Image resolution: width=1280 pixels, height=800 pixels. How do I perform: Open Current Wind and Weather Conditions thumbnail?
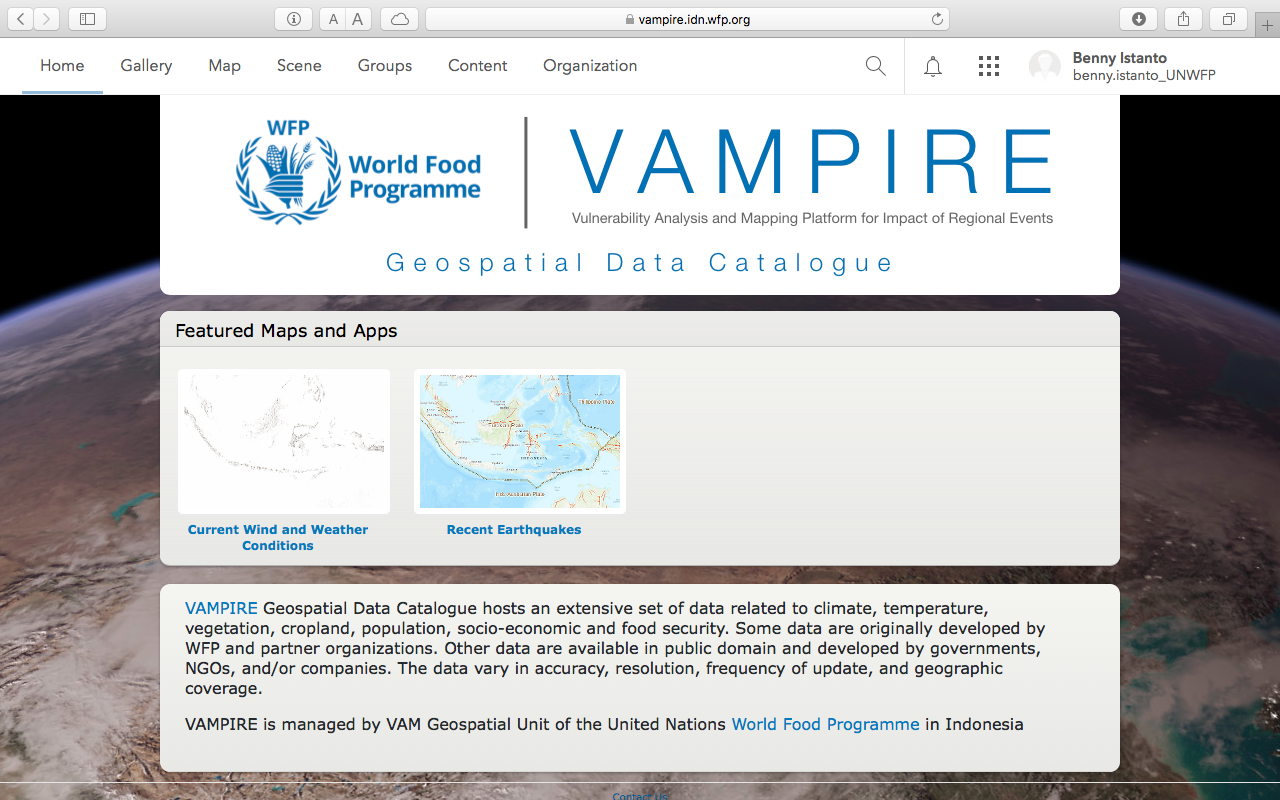tap(284, 441)
